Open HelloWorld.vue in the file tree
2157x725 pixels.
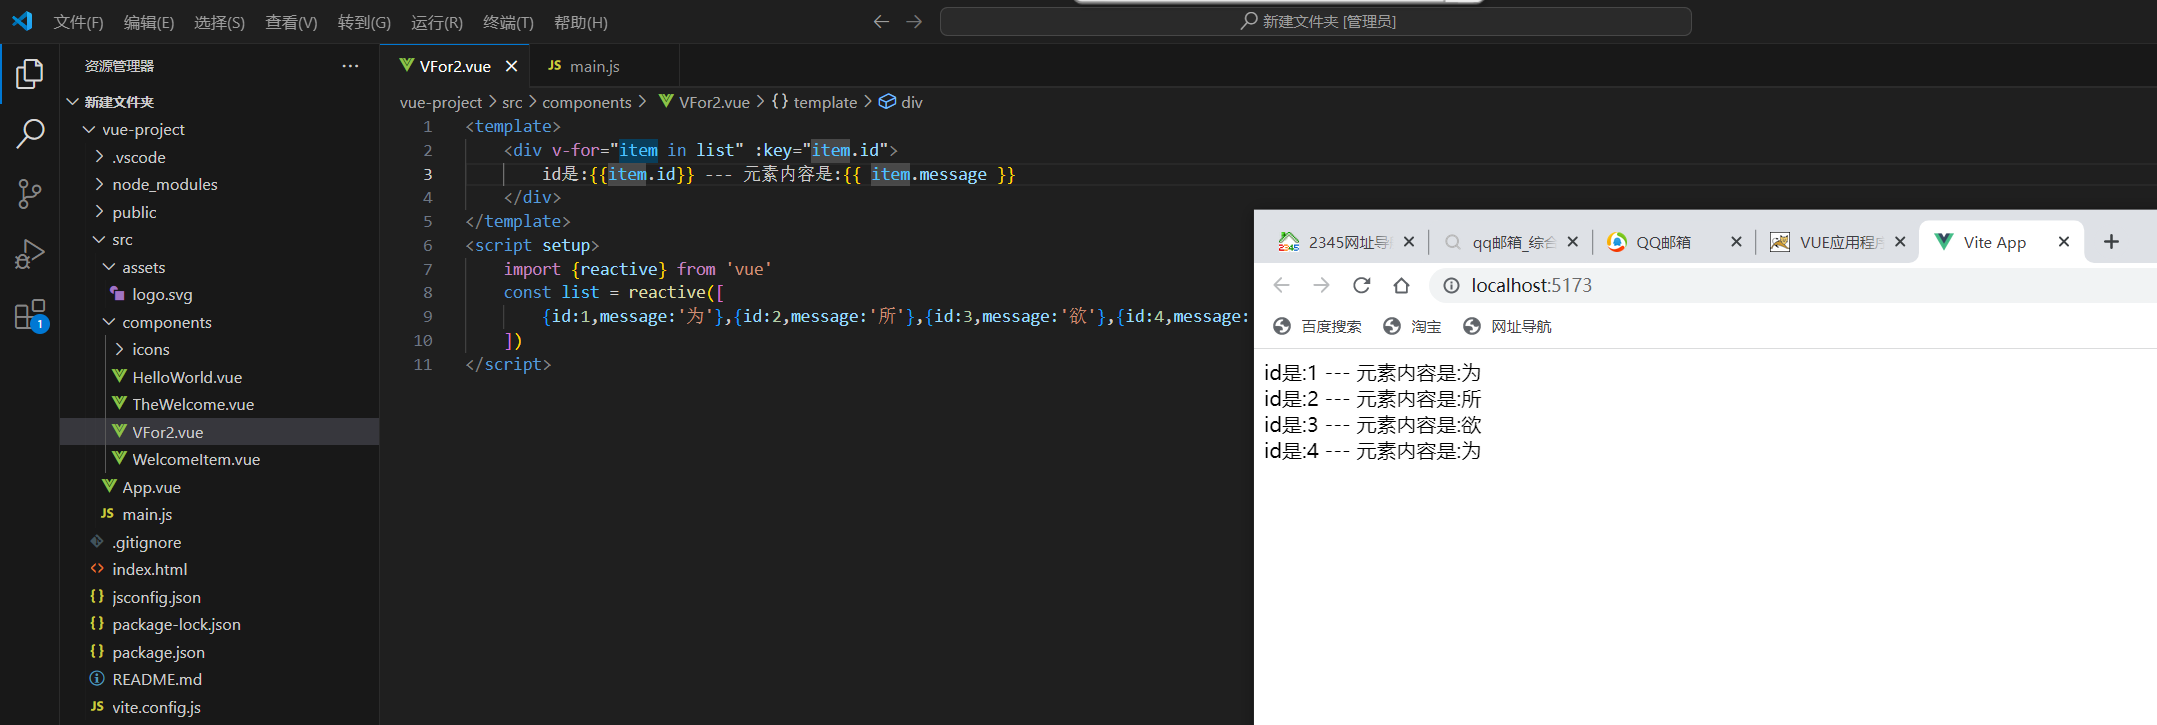point(187,377)
